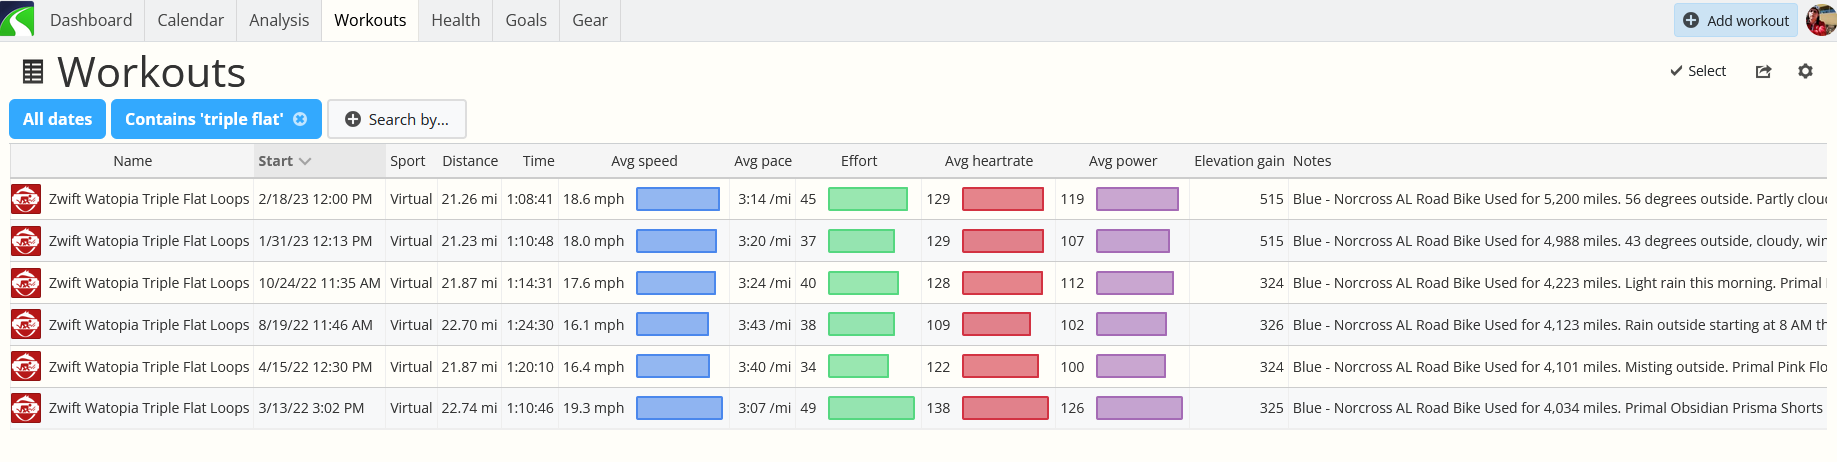This screenshot has height=462, width=1837.
Task: Open the Gear tab
Action: point(590,20)
